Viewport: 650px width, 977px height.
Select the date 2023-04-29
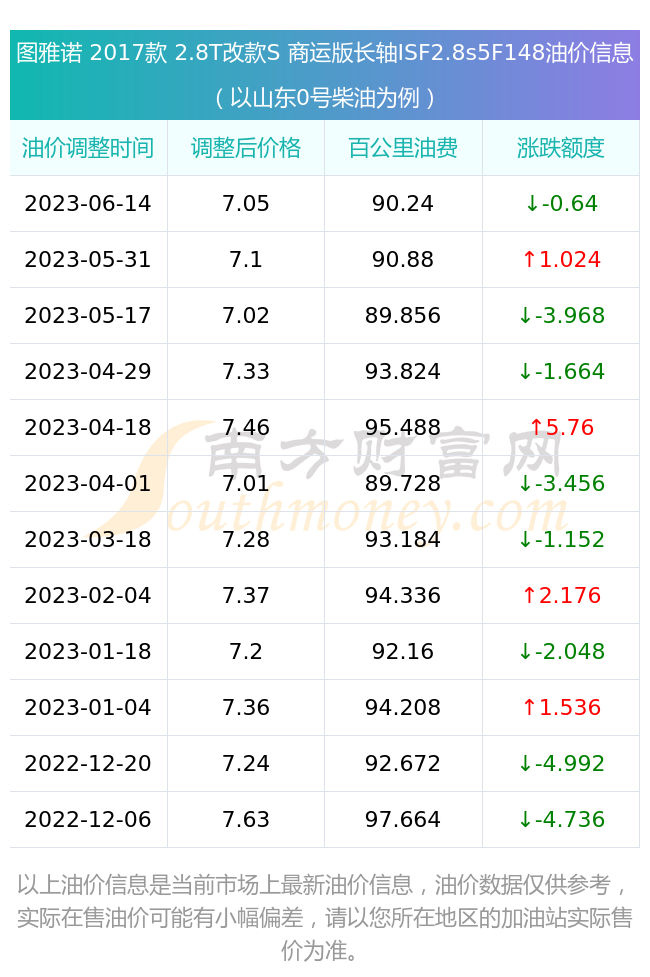tap(88, 372)
